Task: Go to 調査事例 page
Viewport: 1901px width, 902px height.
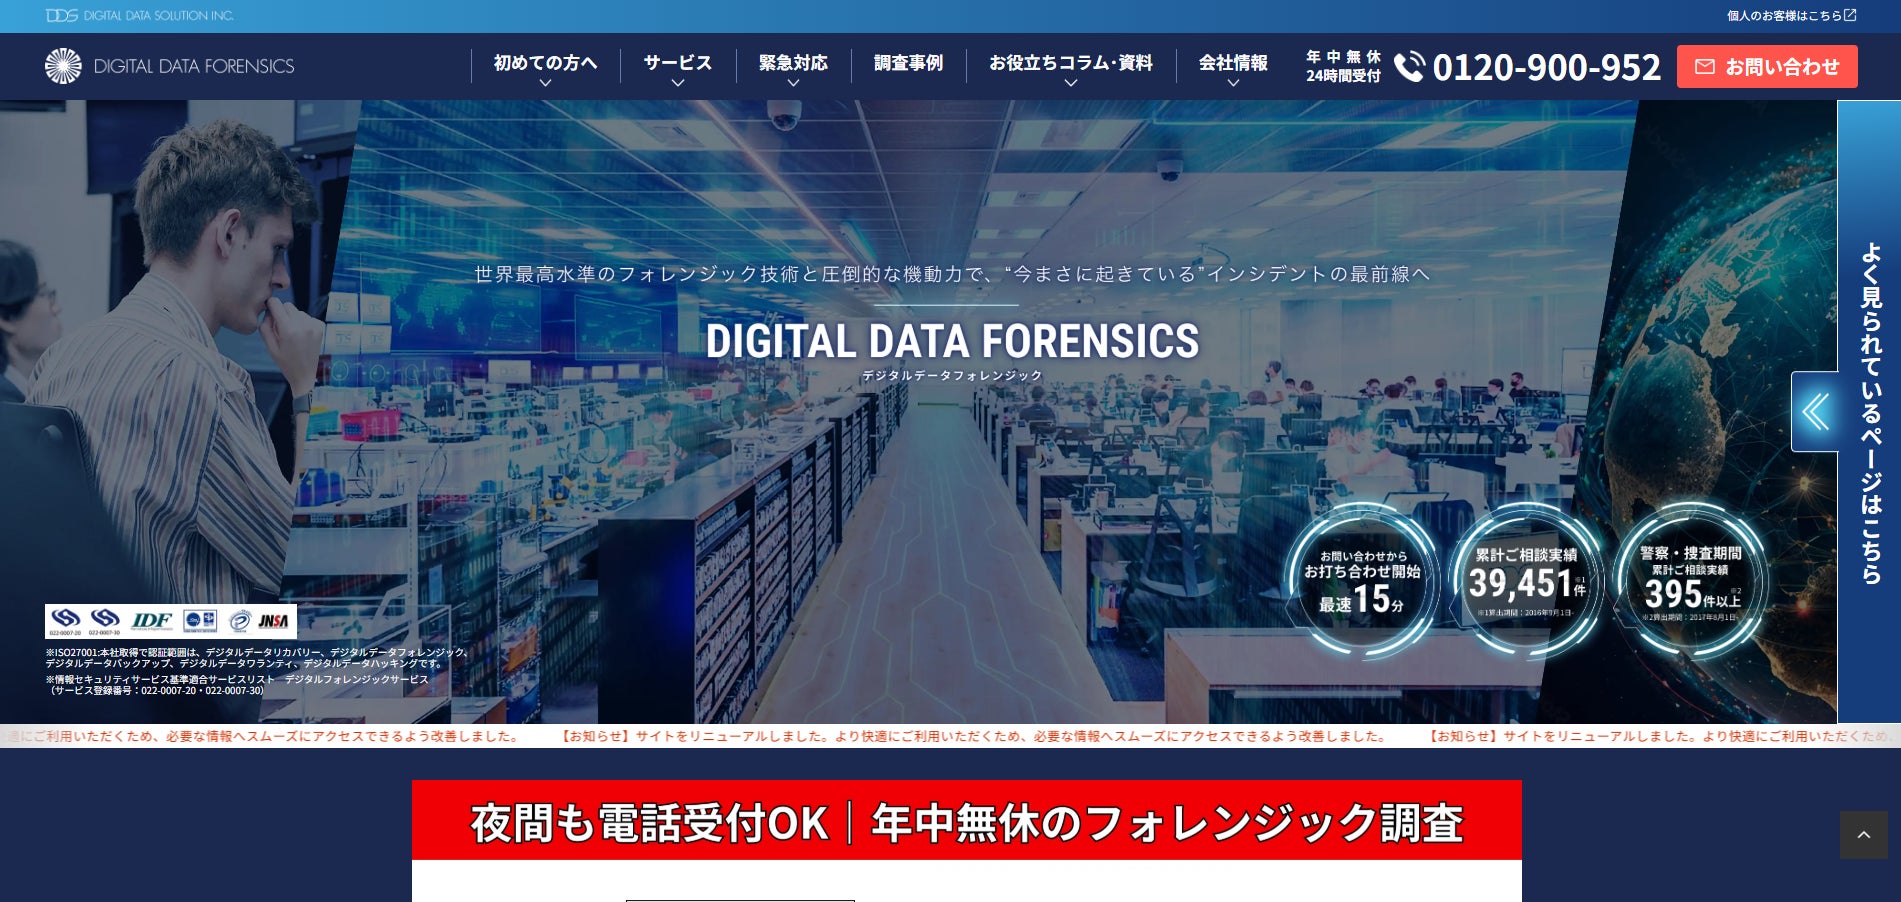Action: point(908,63)
